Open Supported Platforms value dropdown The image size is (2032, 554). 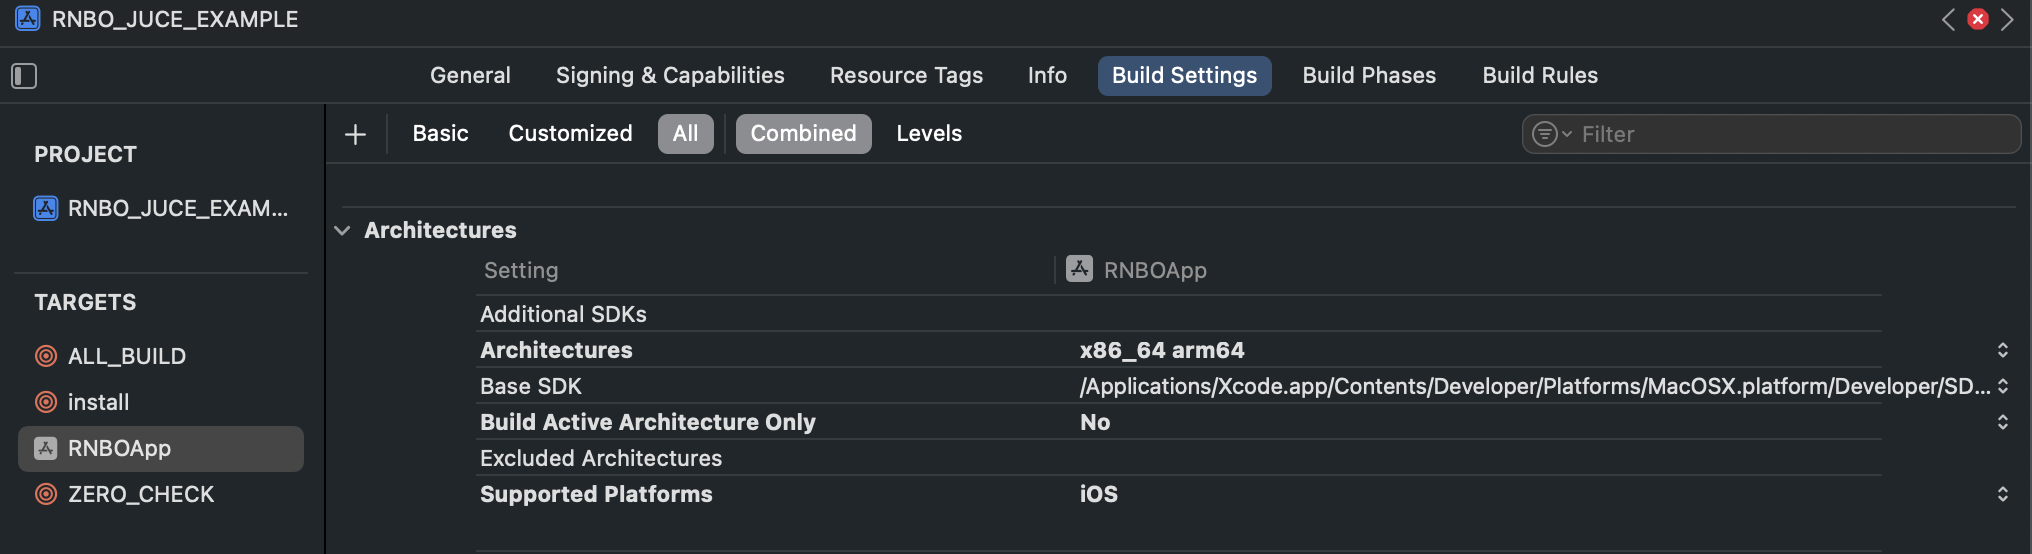point(2002,494)
